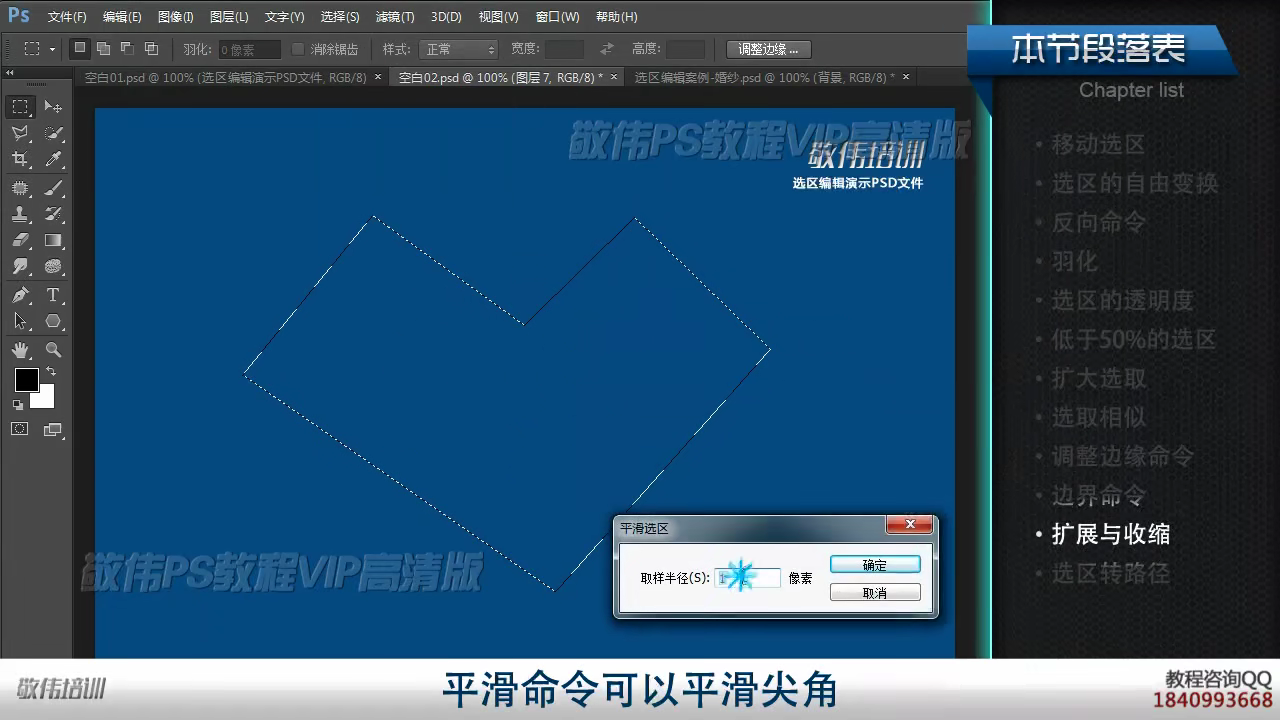Close the 空白02.psd document tab
Viewport: 1280px width, 720px height.
tap(613, 77)
